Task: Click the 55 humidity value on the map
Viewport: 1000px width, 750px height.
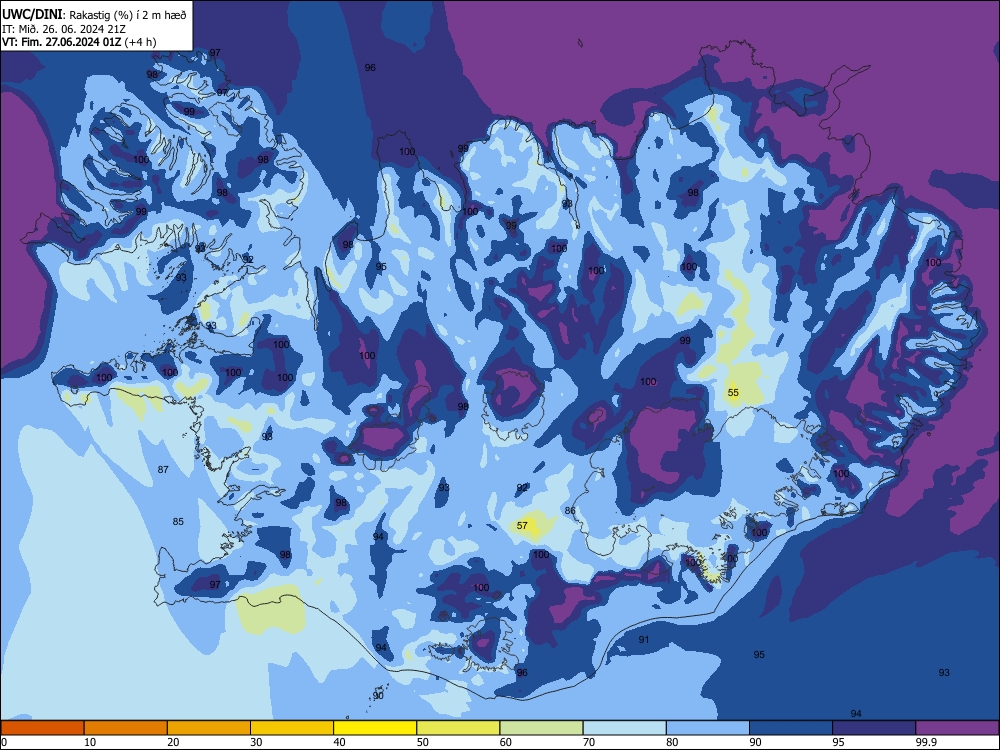Action: (733, 393)
